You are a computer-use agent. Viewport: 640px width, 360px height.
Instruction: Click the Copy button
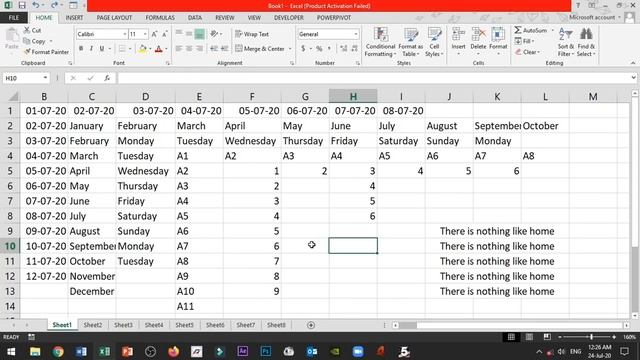click(x=35, y=41)
